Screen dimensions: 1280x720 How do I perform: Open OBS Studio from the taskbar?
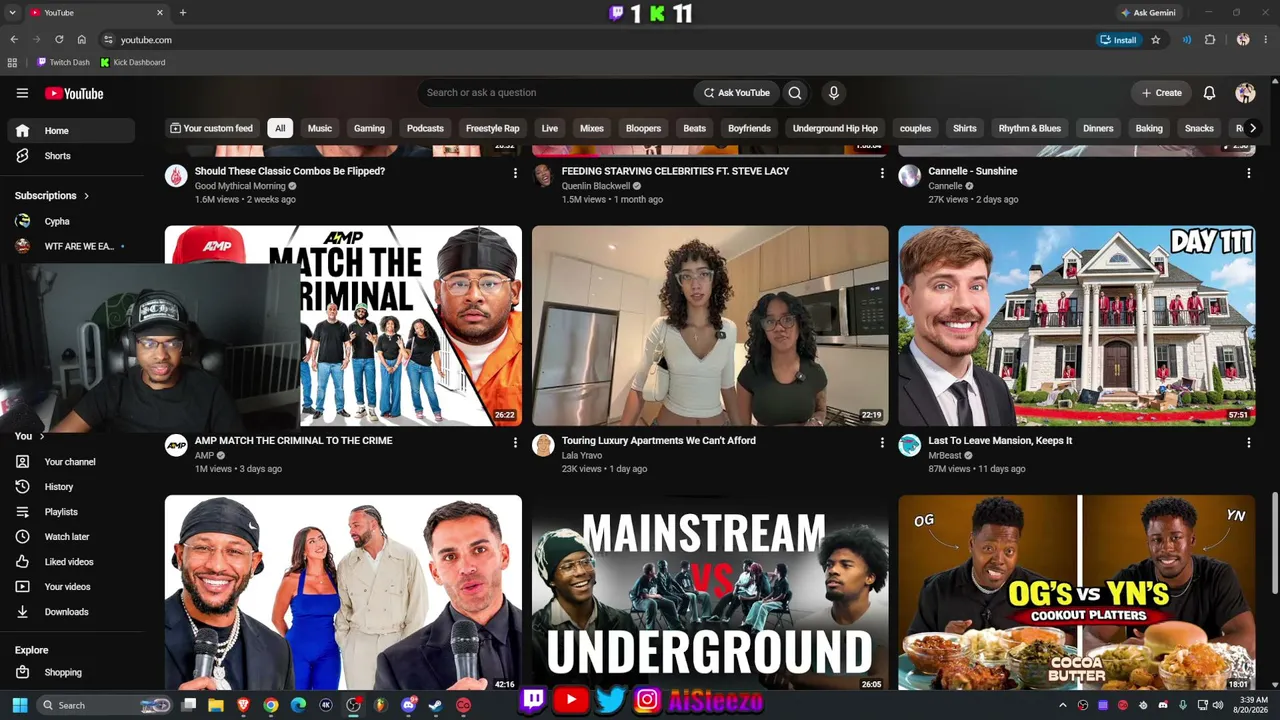(x=353, y=705)
